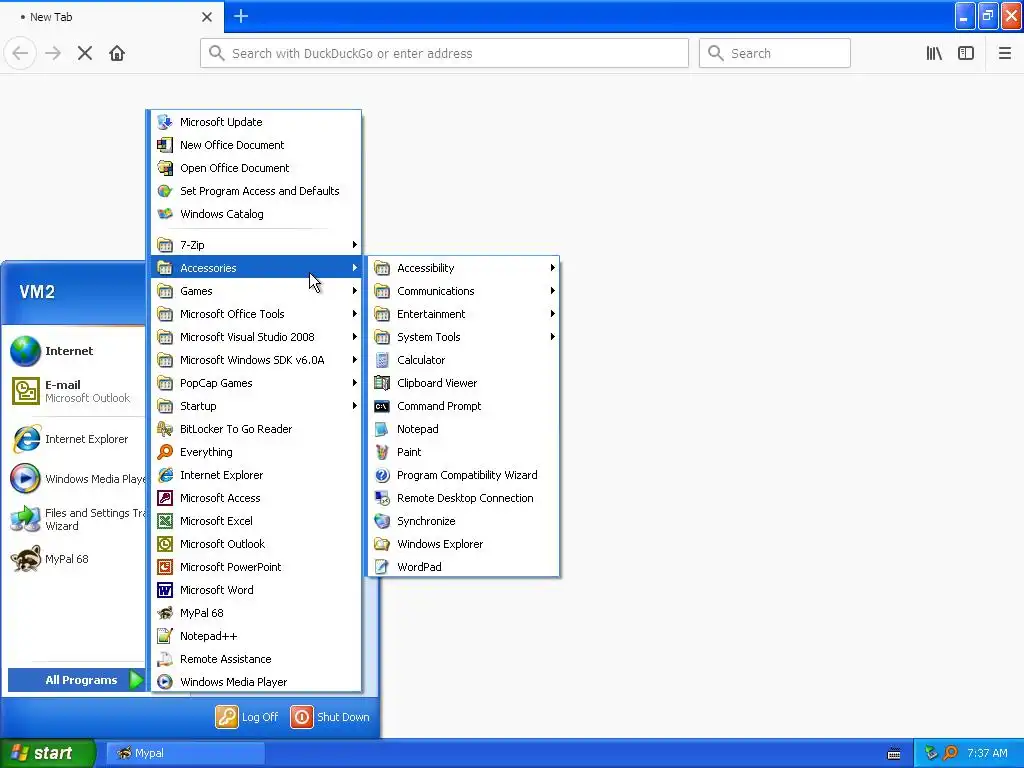Screen dimensions: 1024x768
Task: Expand Microsoft Windows SDK v6.0A submenu arrow
Action: point(355,360)
